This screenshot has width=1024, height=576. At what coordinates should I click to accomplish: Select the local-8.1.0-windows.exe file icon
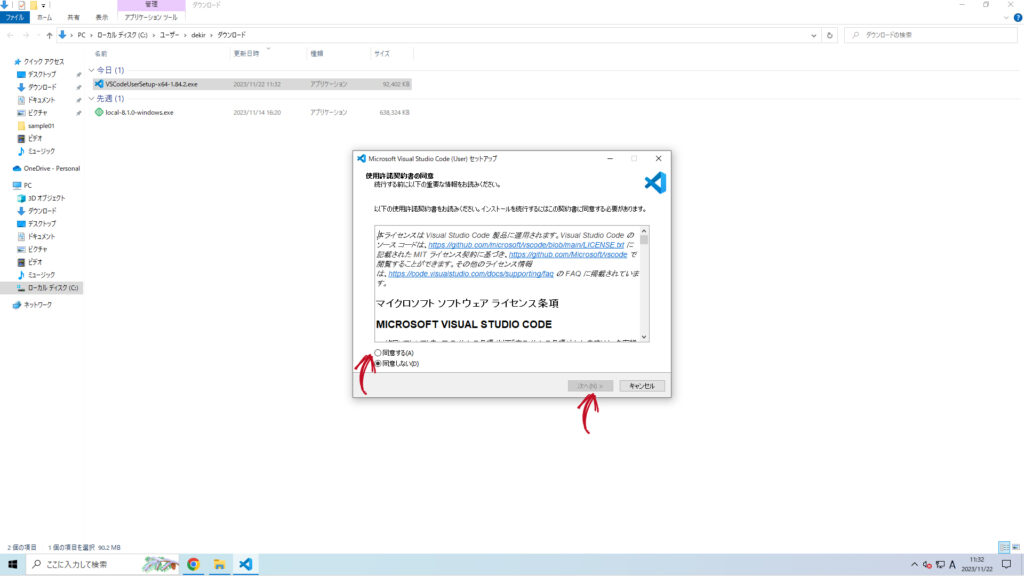click(99, 112)
